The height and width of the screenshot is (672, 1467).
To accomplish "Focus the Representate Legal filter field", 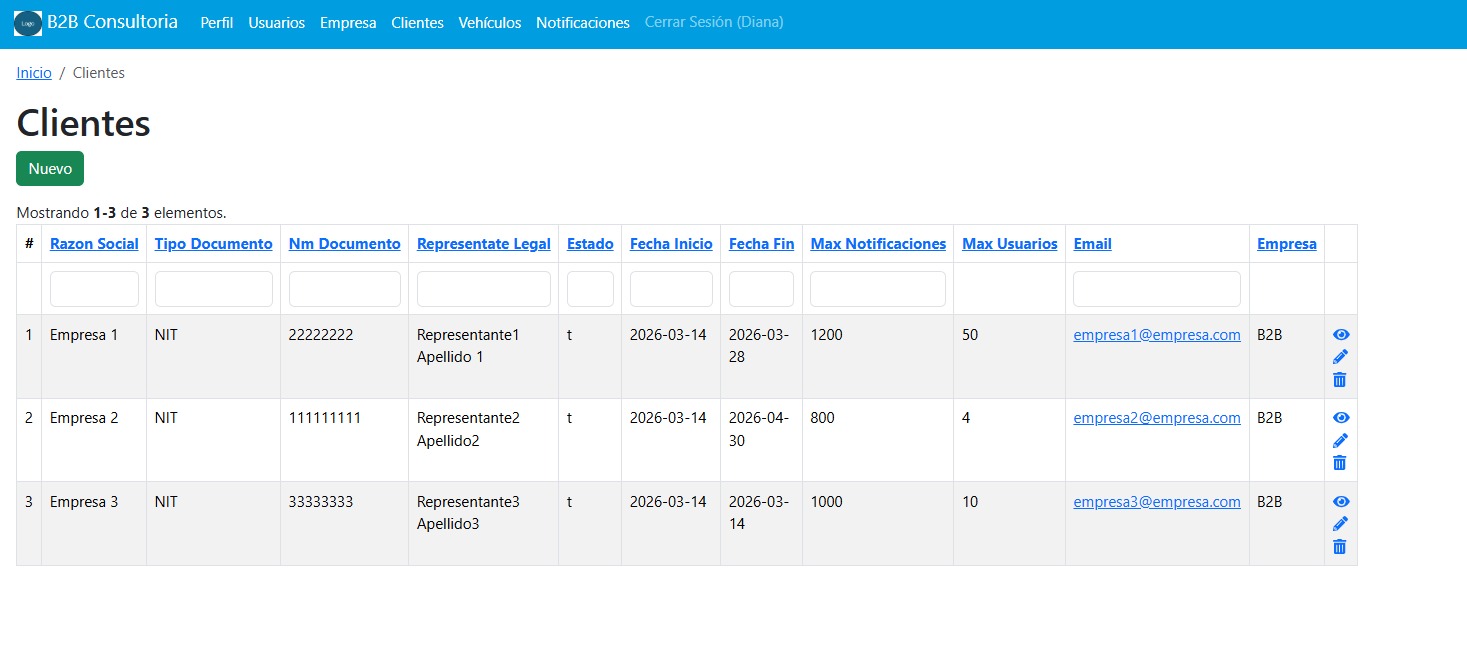I will (484, 289).
